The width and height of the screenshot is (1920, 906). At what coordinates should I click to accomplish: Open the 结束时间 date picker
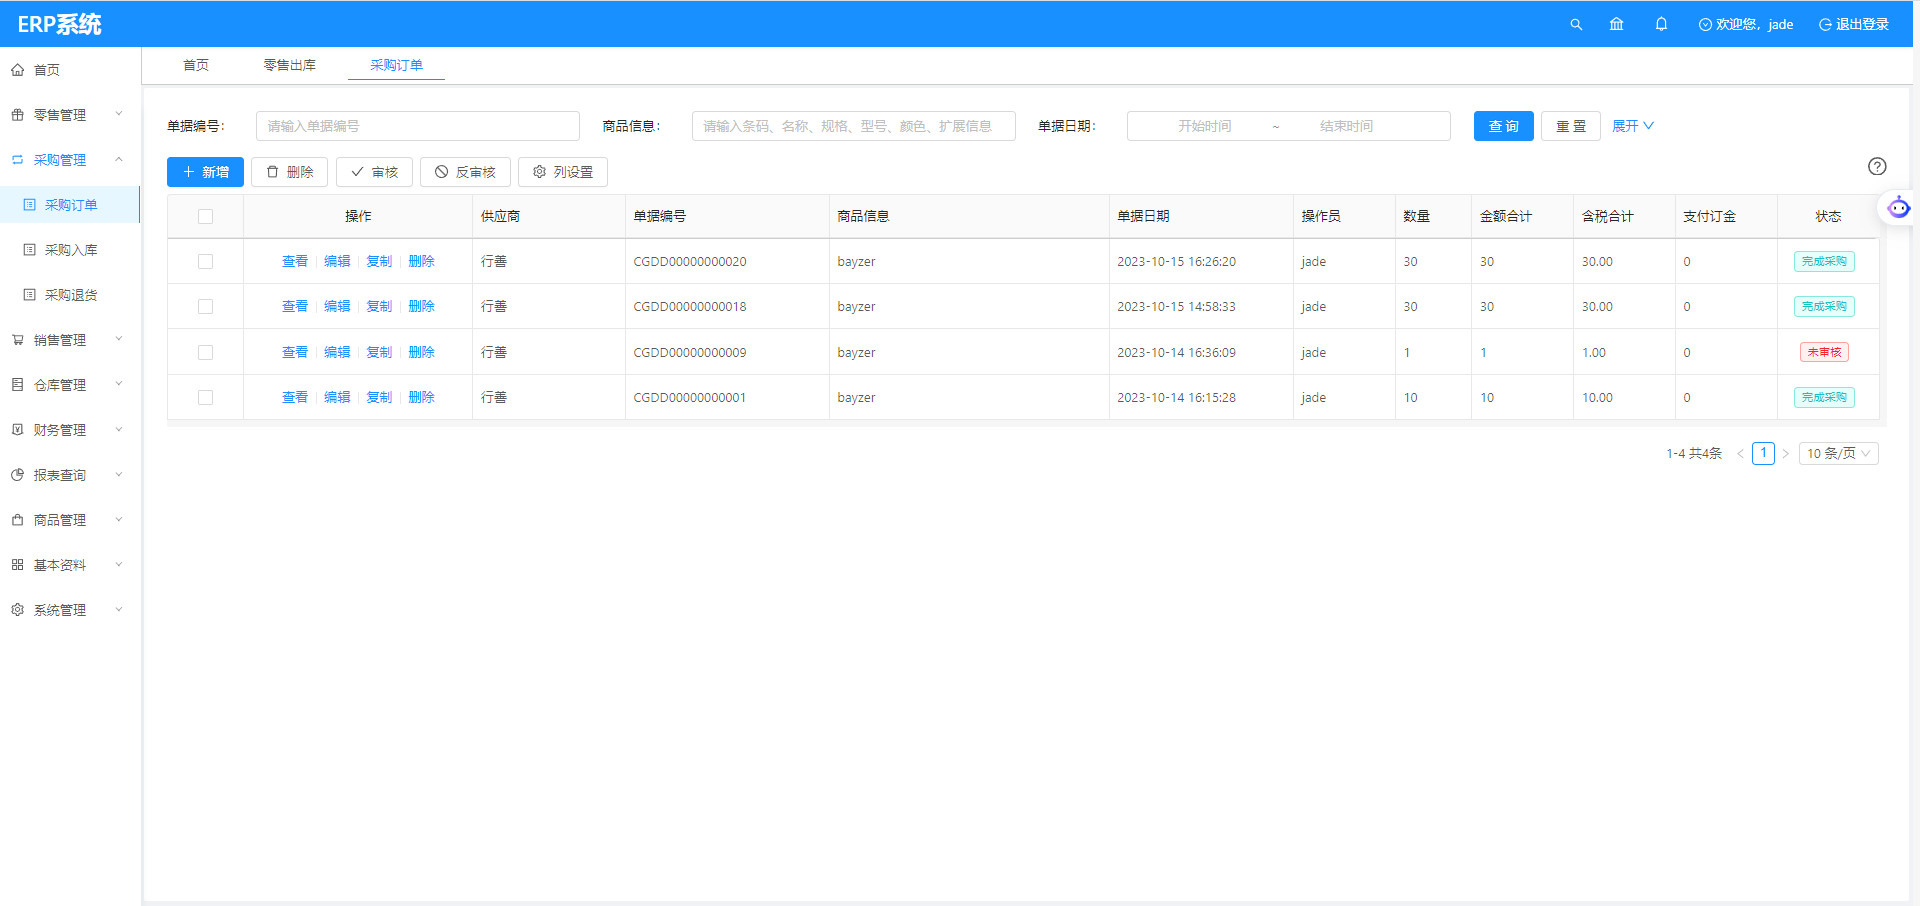[1346, 126]
